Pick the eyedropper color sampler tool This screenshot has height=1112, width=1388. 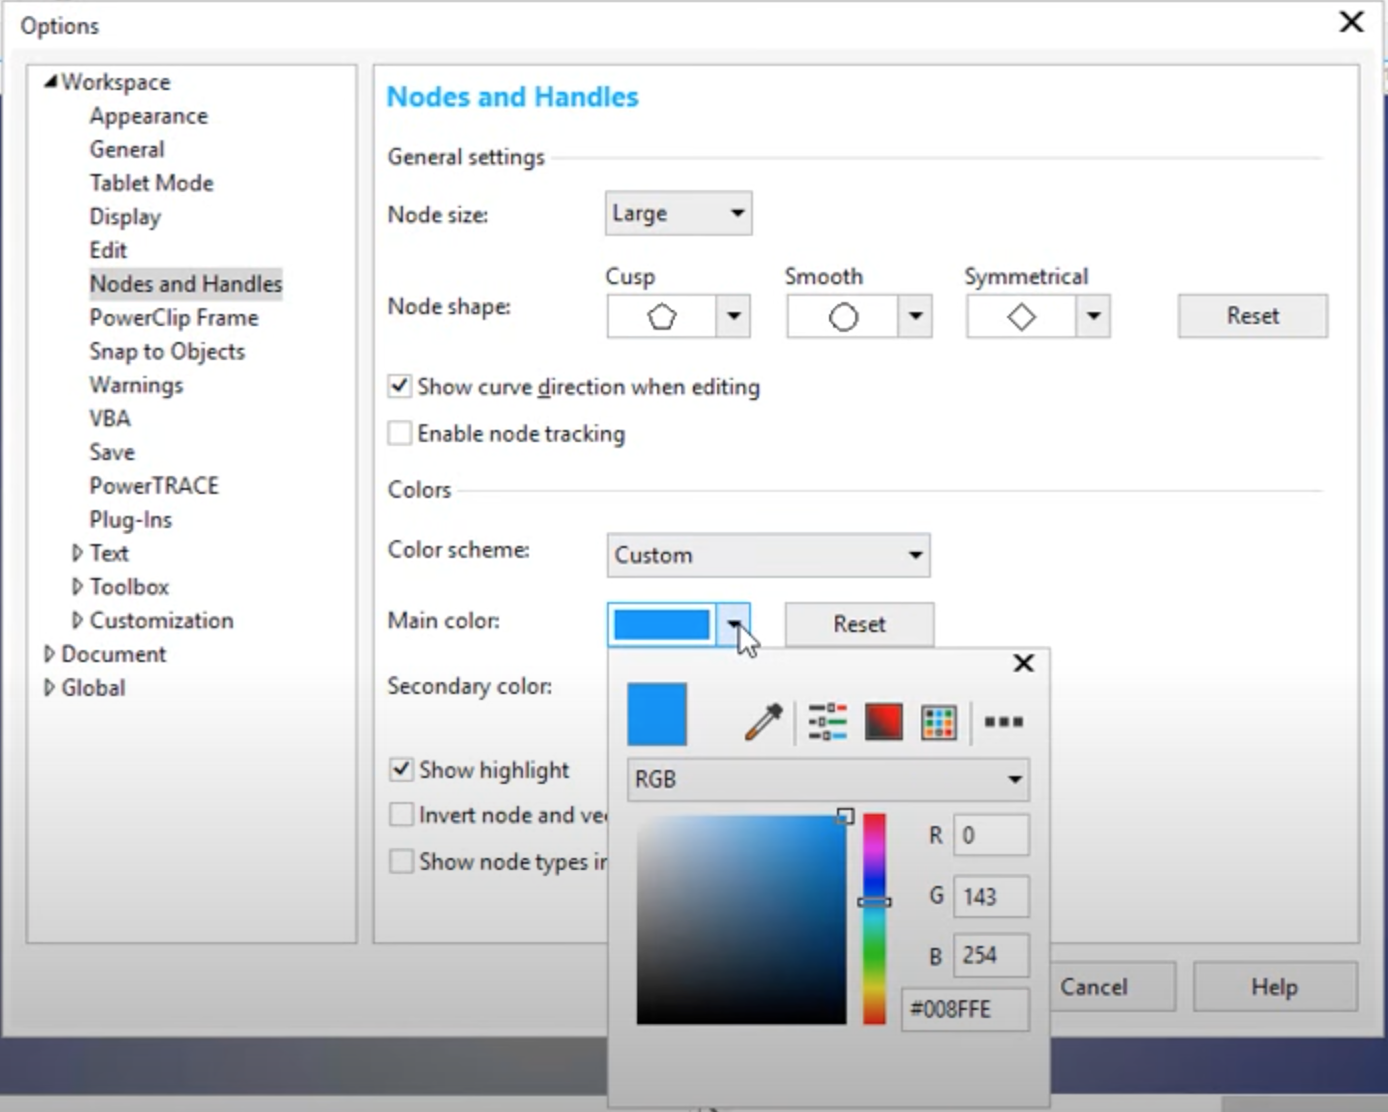pyautogui.click(x=763, y=722)
